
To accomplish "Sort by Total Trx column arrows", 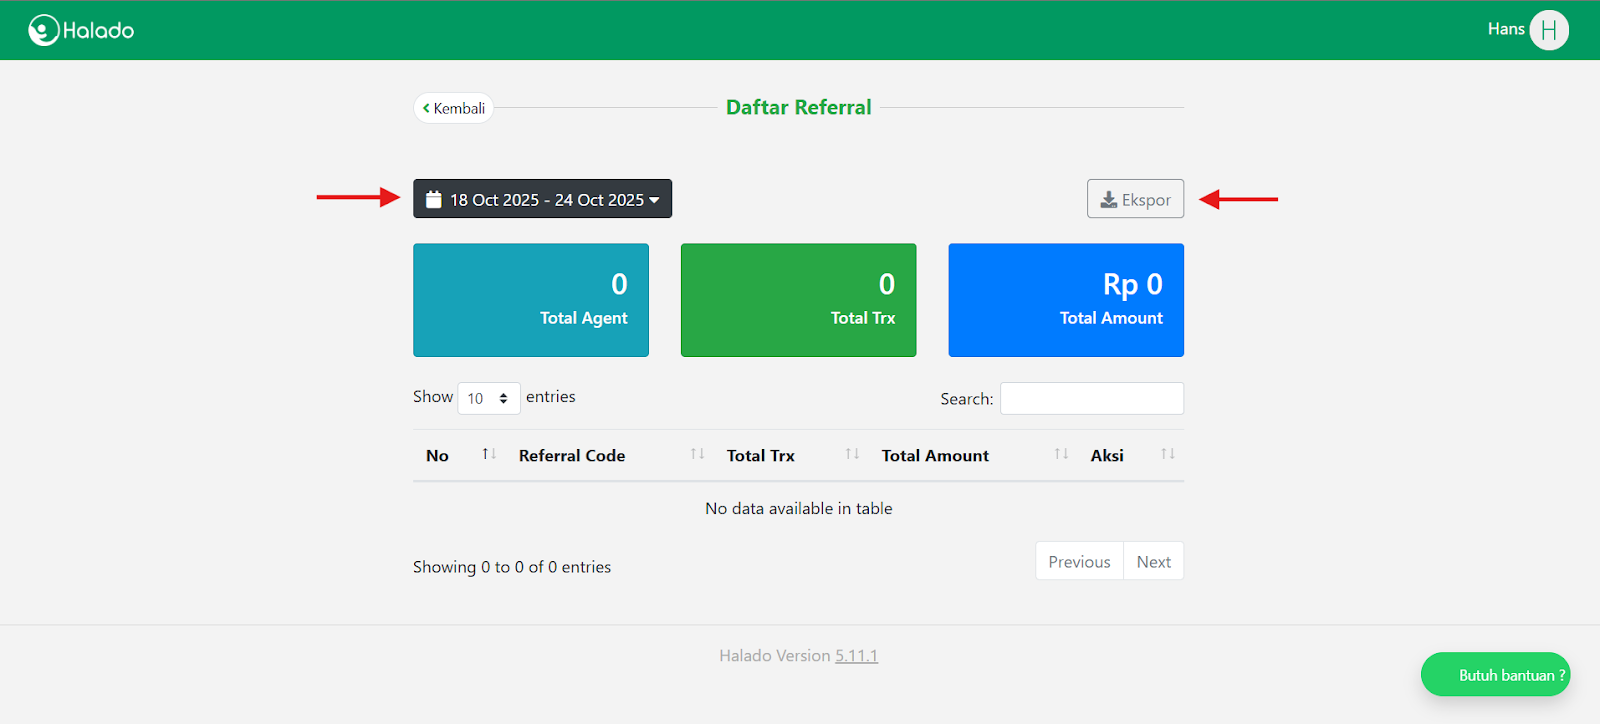I will tap(852, 454).
